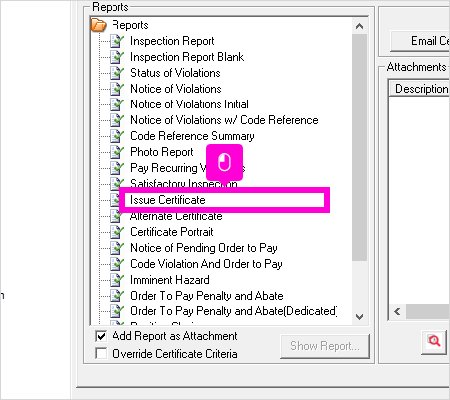
Task: Select Notice of Pending Order to Pay
Action: 204,248
